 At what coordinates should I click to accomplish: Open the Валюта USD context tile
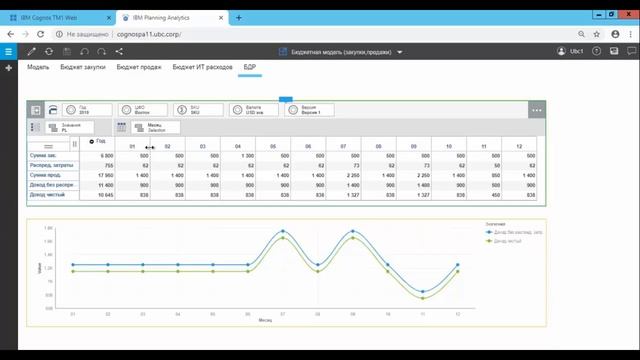click(x=254, y=110)
